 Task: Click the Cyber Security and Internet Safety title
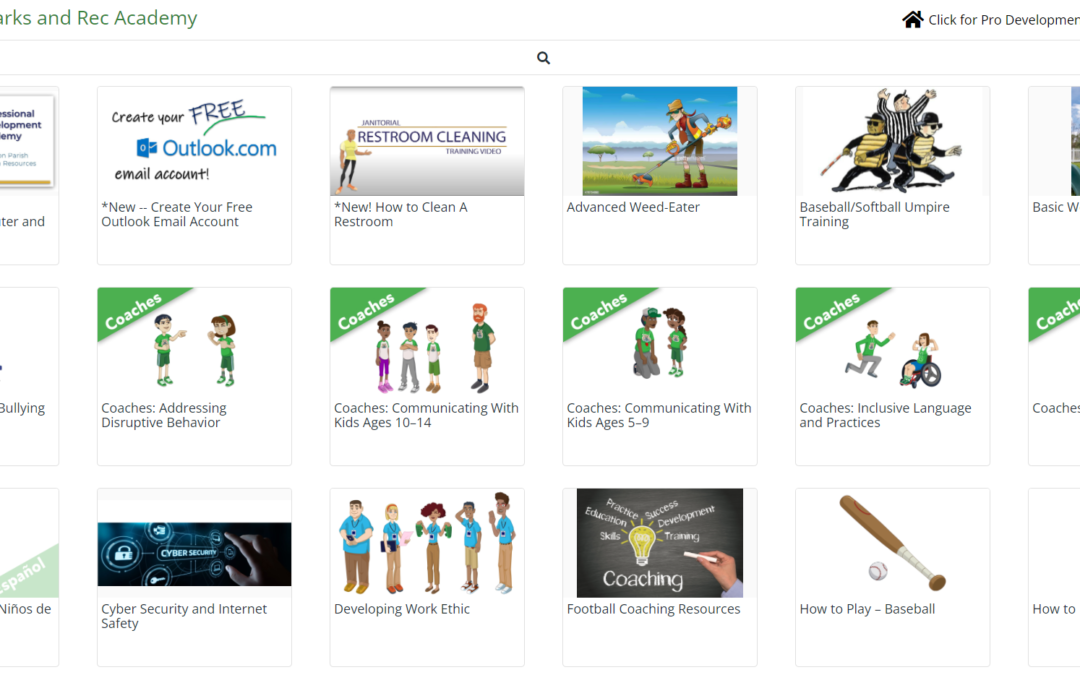(184, 616)
